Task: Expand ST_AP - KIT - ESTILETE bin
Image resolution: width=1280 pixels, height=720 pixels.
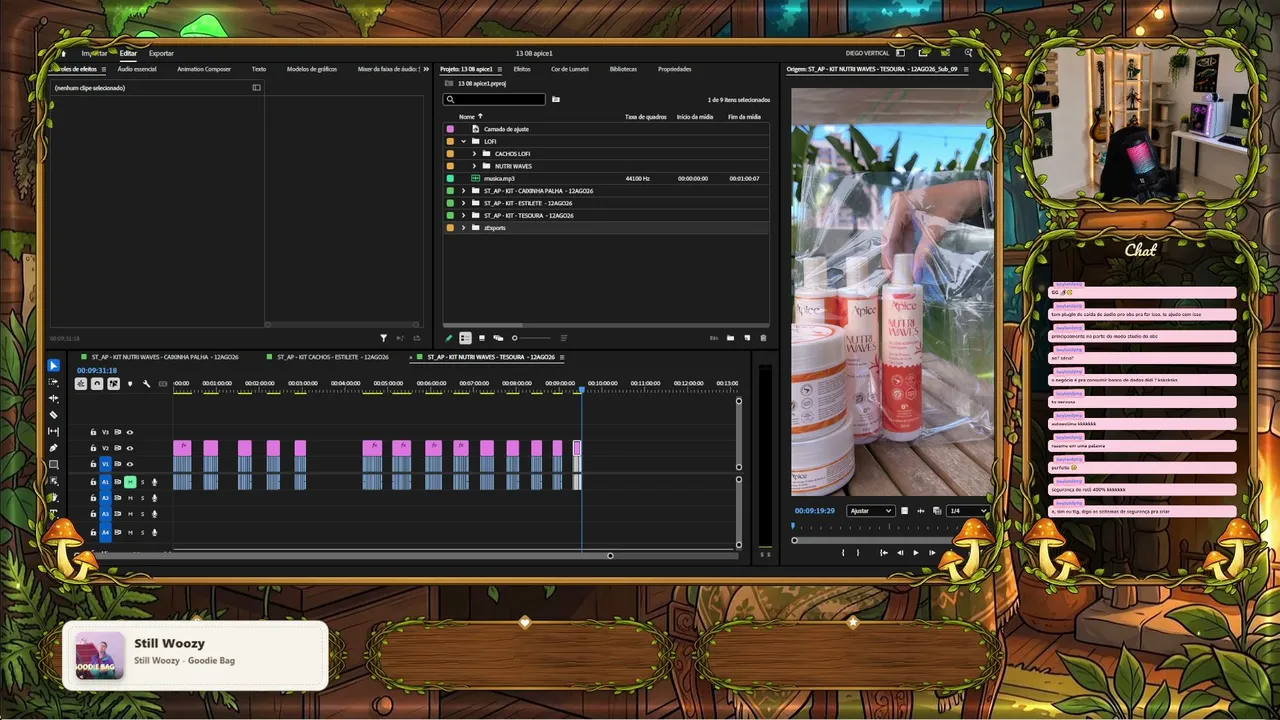Action: pyautogui.click(x=463, y=203)
